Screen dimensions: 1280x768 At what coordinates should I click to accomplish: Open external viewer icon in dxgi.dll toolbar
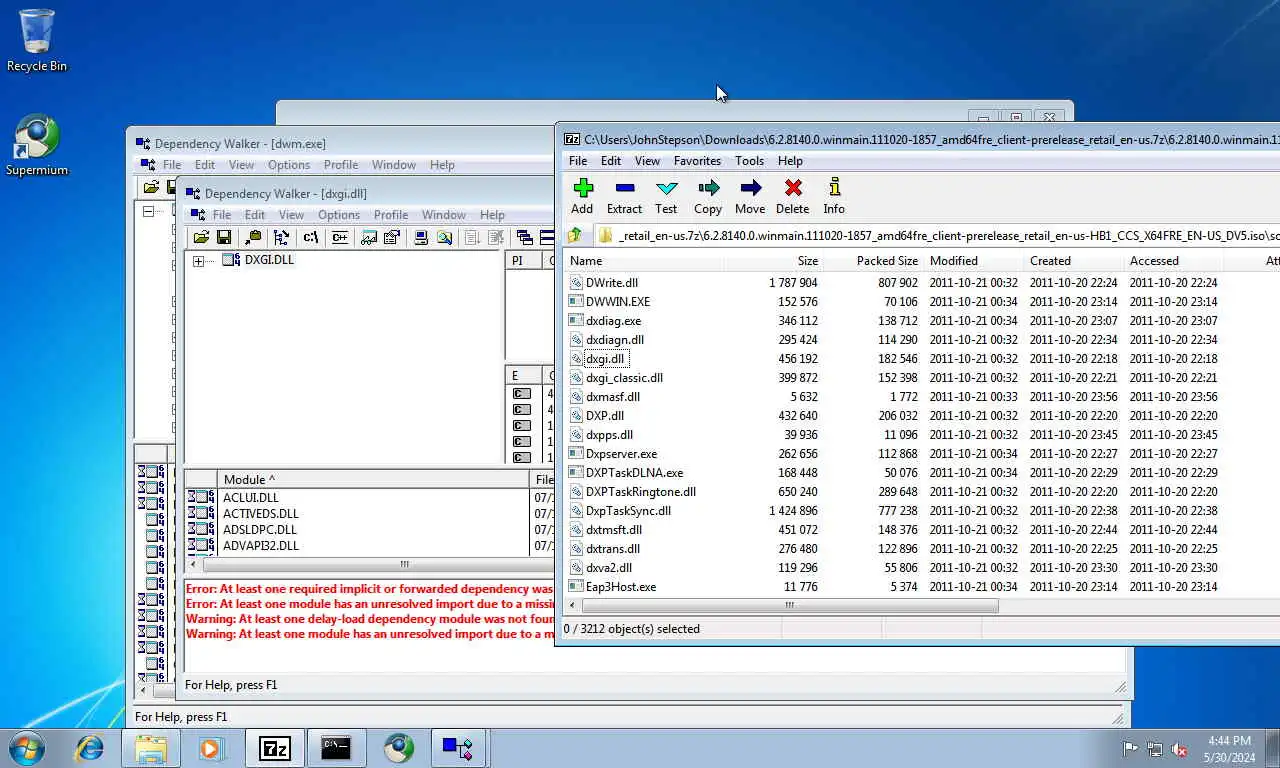[x=368, y=237]
